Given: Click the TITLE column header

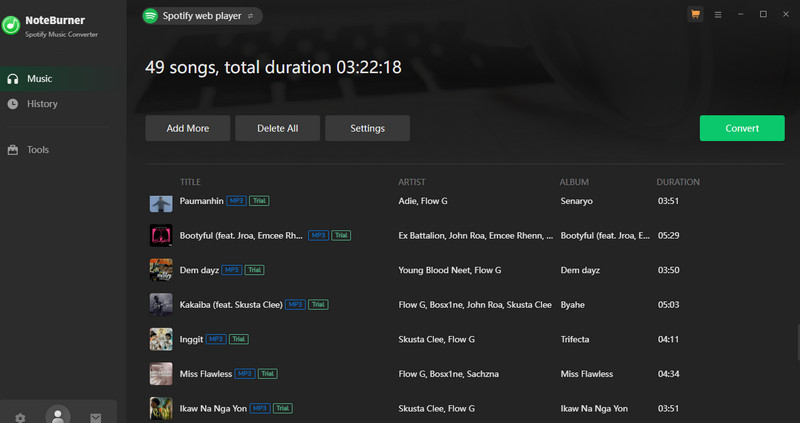Looking at the screenshot, I should point(190,182).
